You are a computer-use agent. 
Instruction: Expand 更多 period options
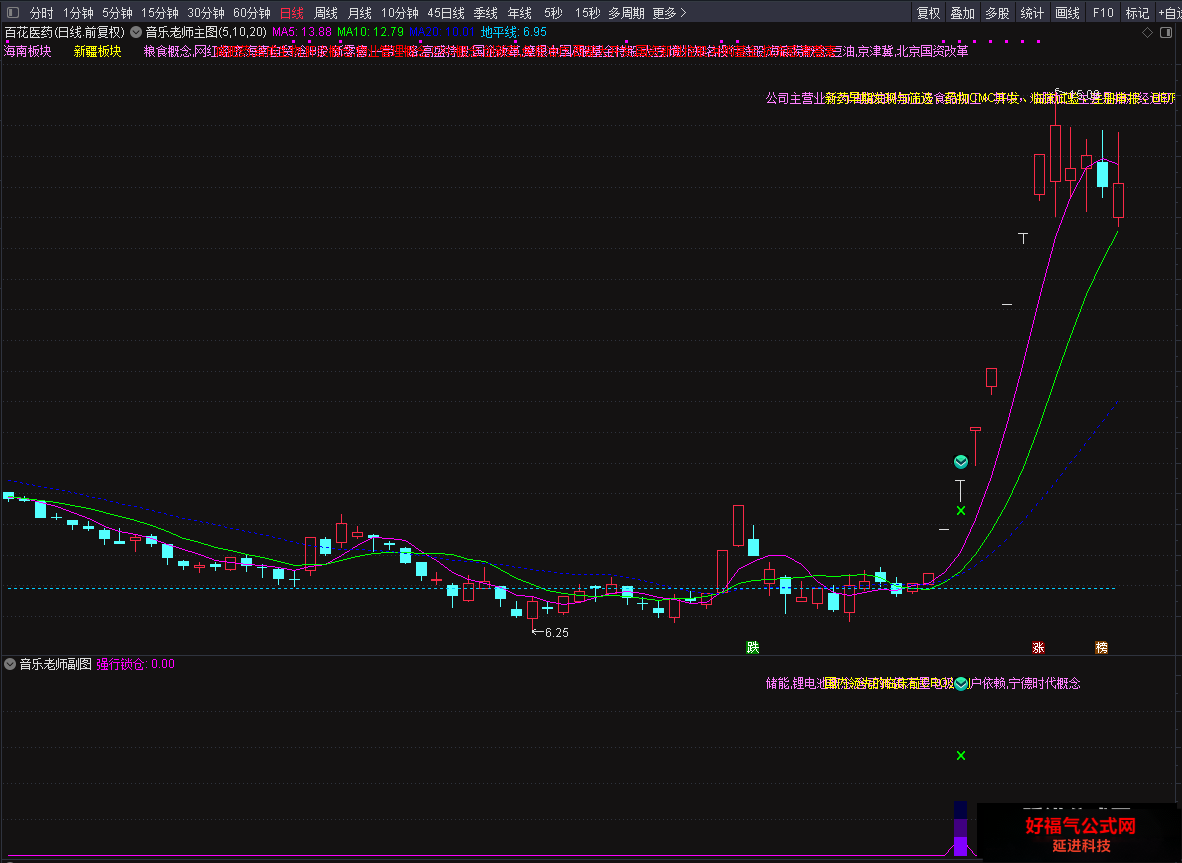(669, 13)
